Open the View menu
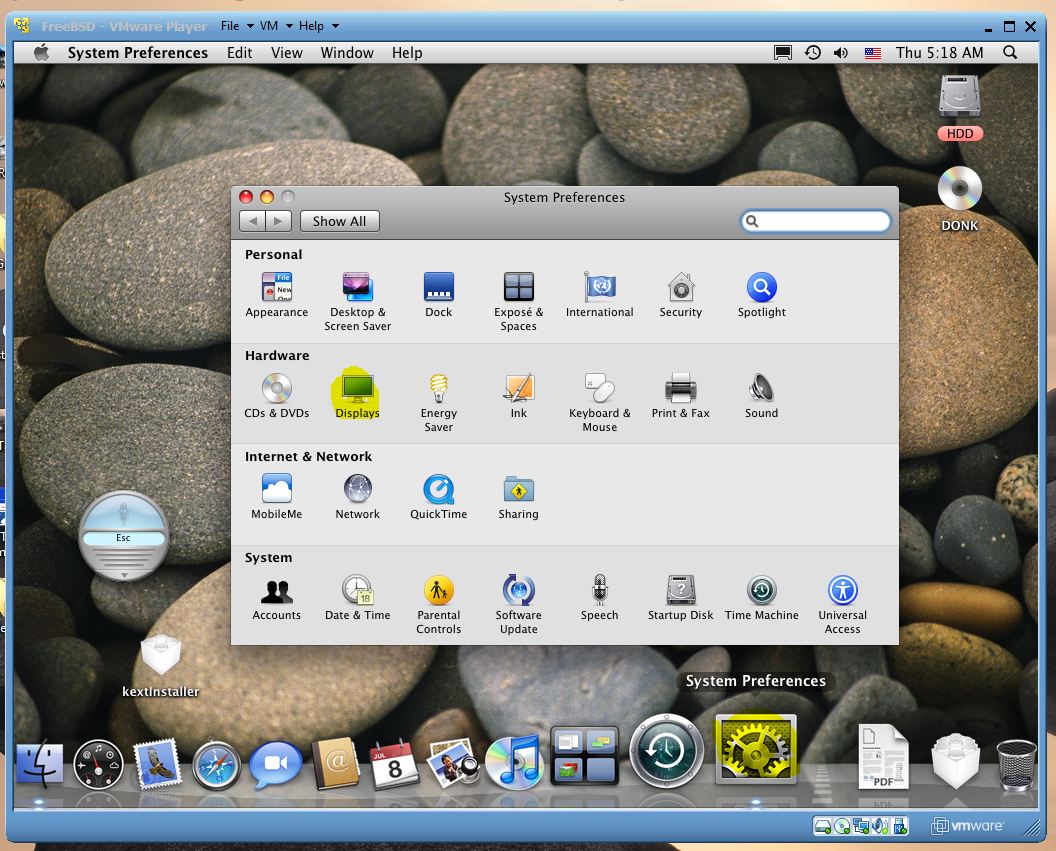This screenshot has width=1056, height=851. [x=286, y=53]
